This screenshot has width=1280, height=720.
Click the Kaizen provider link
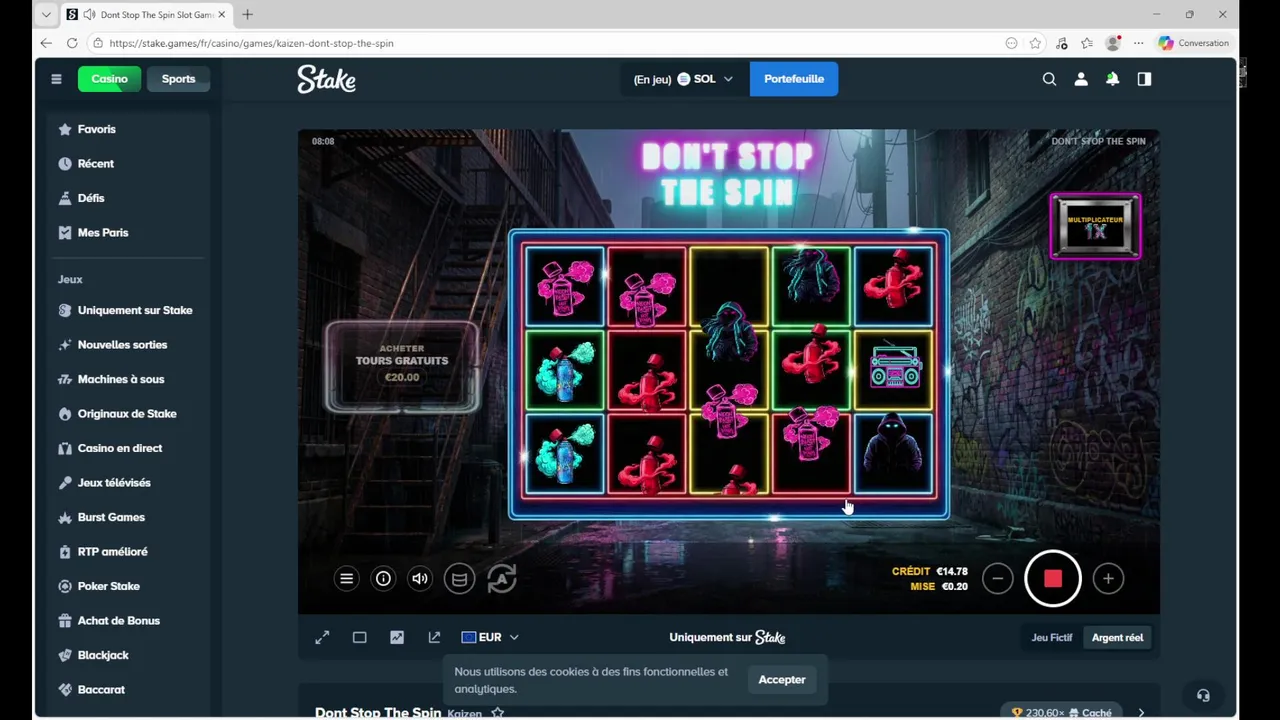click(464, 713)
